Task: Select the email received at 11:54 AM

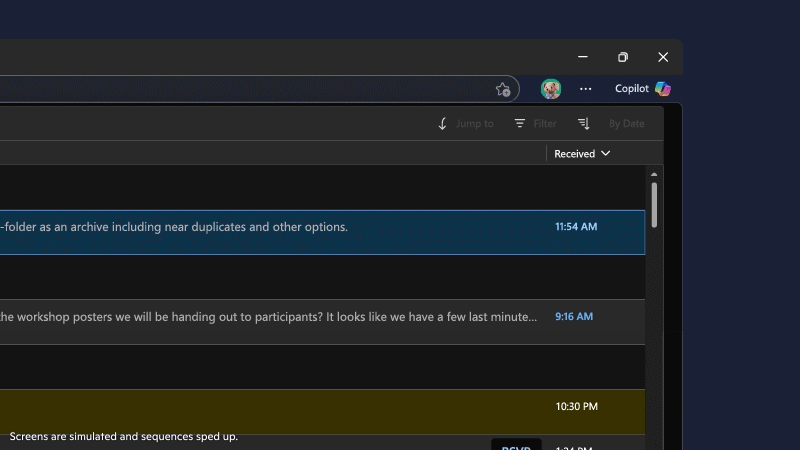Action: [300, 232]
